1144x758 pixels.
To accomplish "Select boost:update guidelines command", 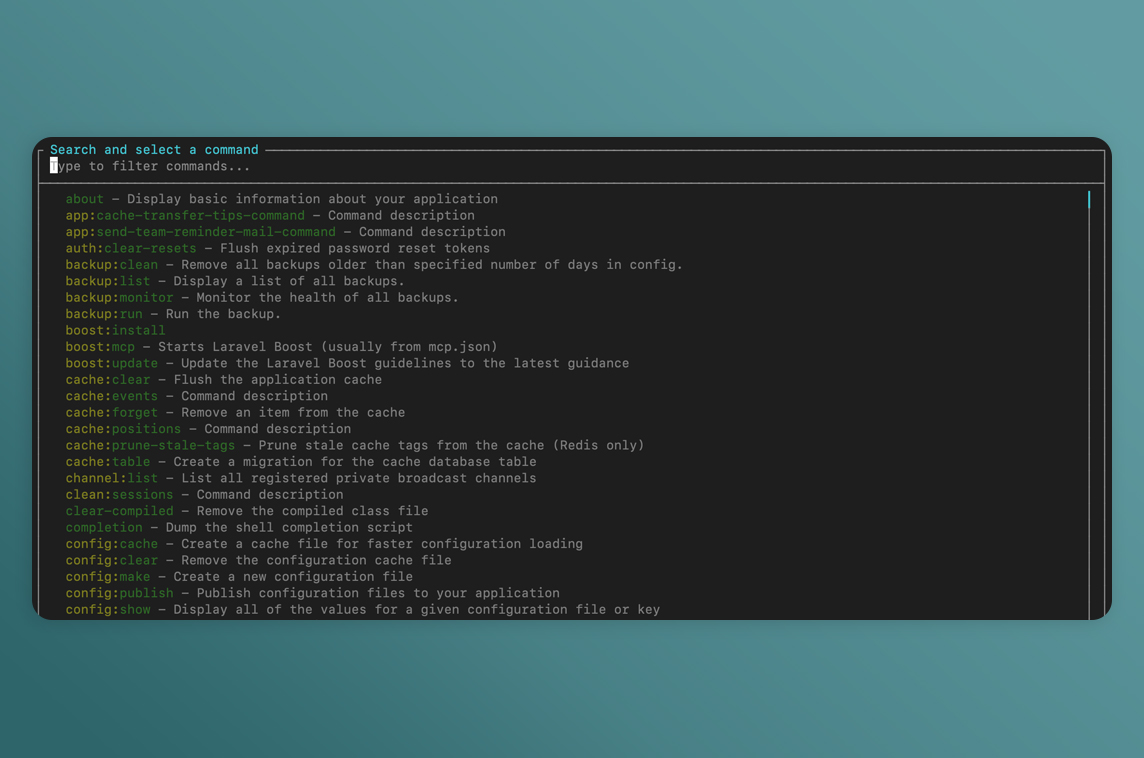I will click(112, 363).
